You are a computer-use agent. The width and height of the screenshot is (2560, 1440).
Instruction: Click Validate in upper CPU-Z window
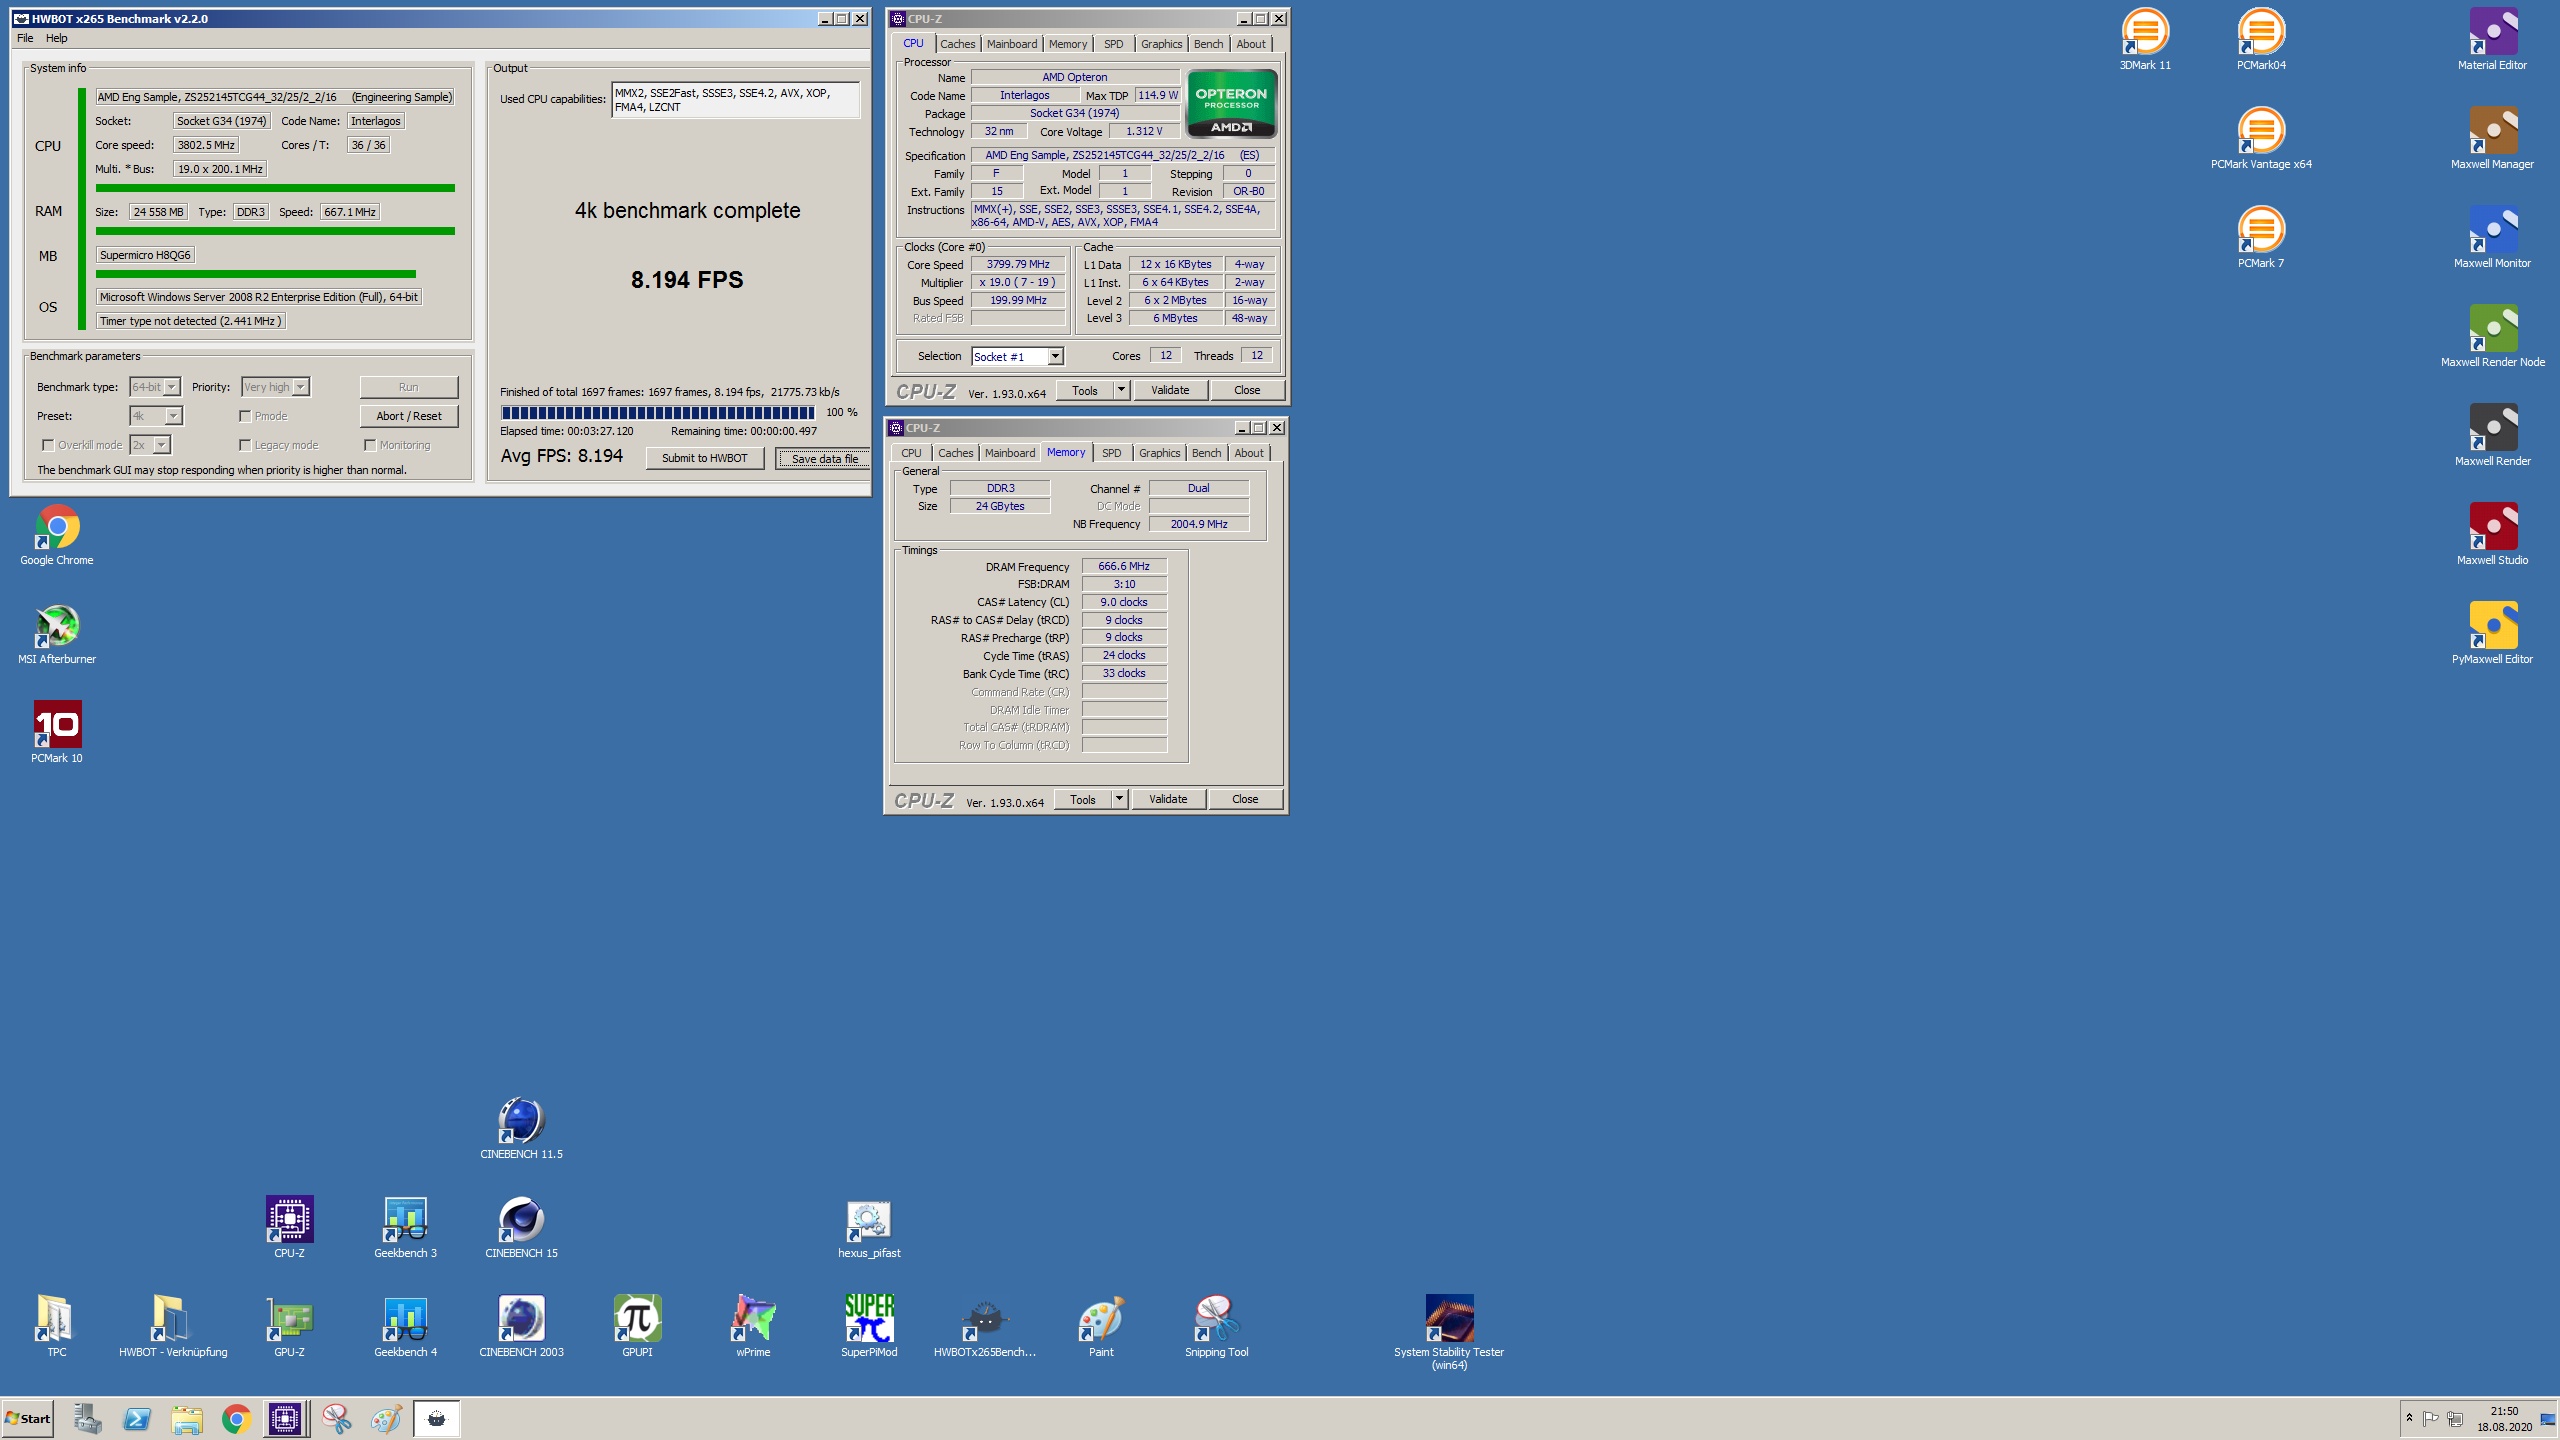point(1170,390)
